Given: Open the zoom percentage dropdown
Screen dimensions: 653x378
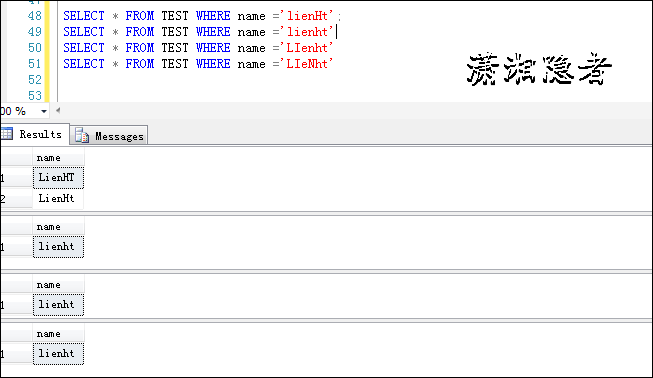Looking at the screenshot, I should [44, 111].
